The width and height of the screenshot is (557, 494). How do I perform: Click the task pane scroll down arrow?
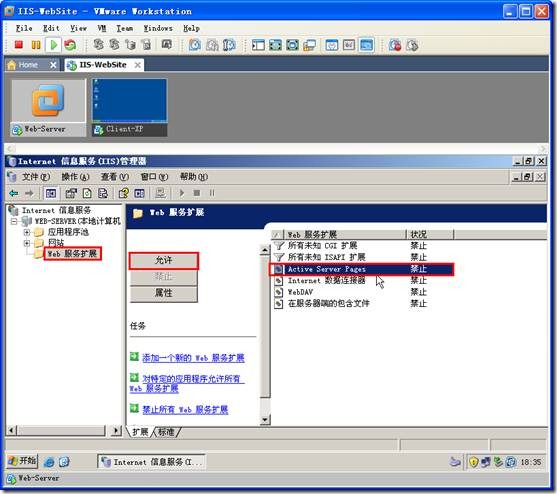tap(265, 420)
